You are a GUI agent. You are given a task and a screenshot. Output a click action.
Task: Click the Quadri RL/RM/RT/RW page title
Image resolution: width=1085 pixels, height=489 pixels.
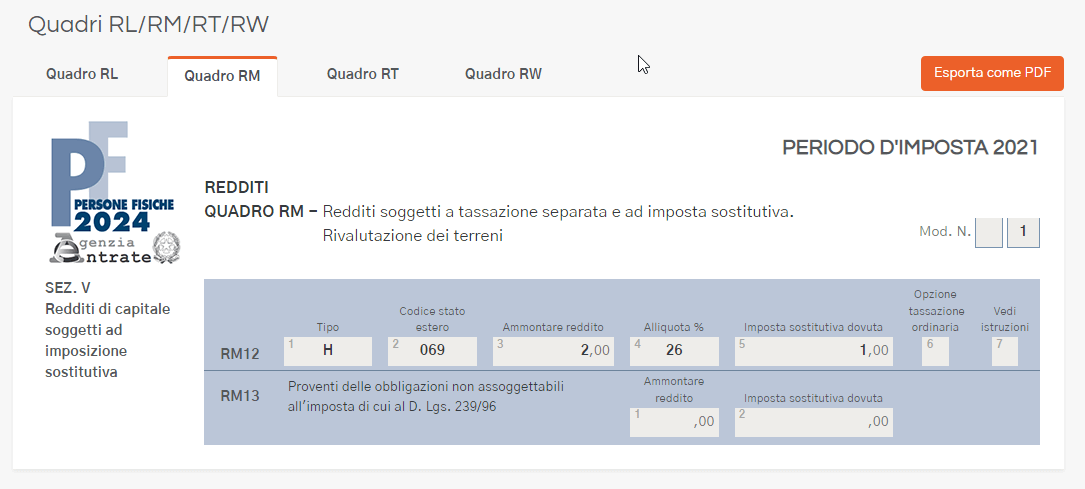click(148, 25)
